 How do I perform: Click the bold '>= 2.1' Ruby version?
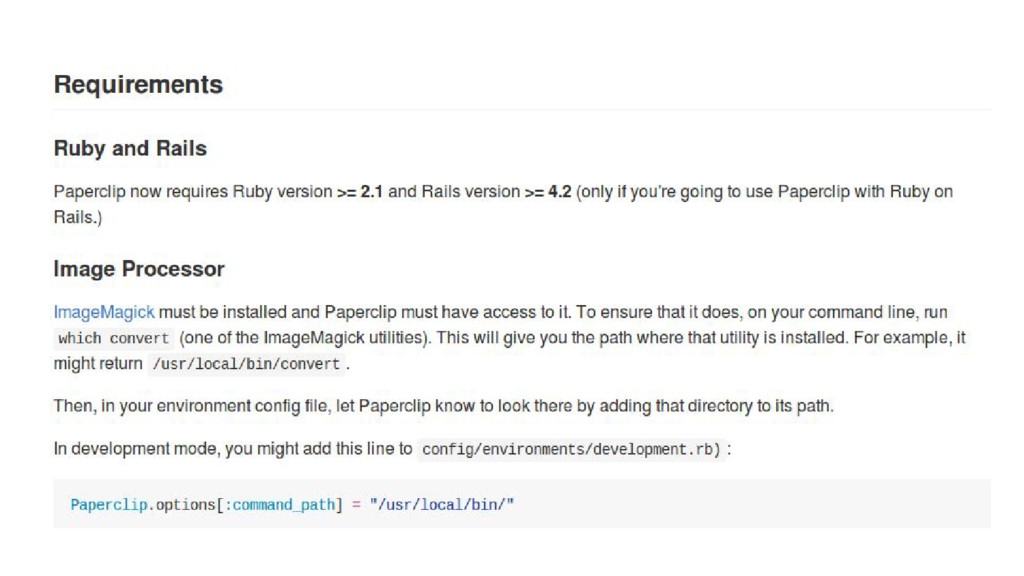[360, 192]
